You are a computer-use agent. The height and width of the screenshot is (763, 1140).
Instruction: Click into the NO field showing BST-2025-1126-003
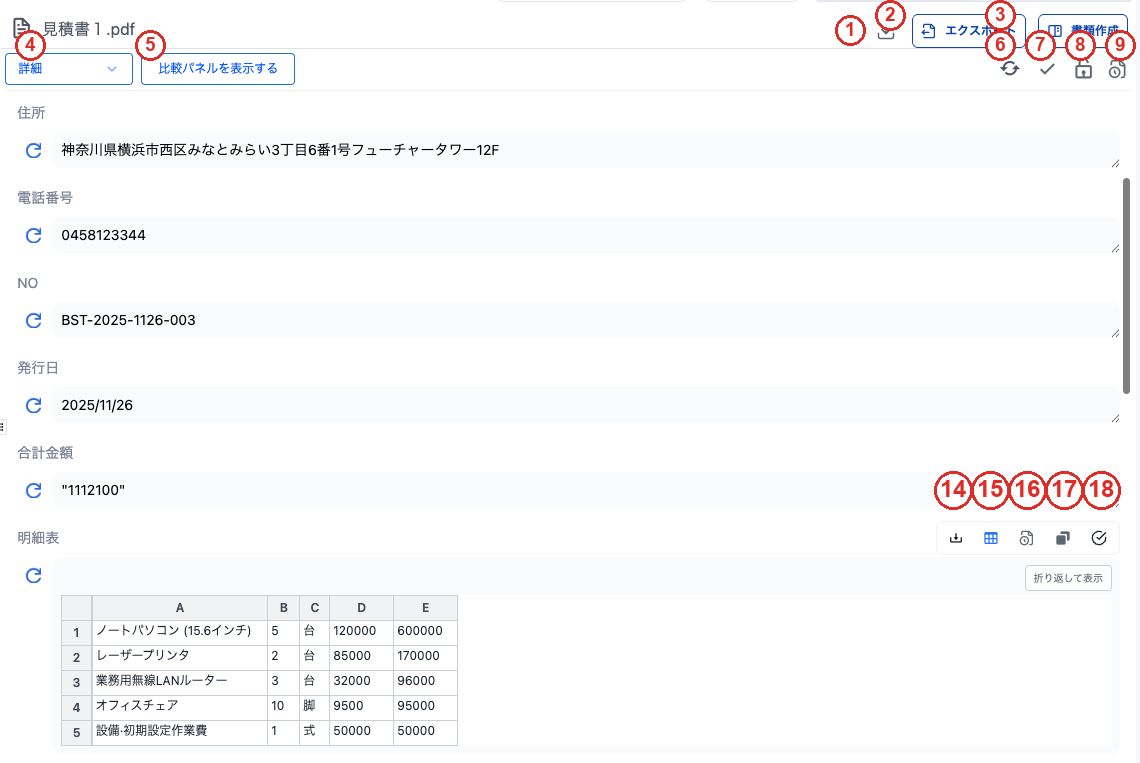tap(586, 321)
